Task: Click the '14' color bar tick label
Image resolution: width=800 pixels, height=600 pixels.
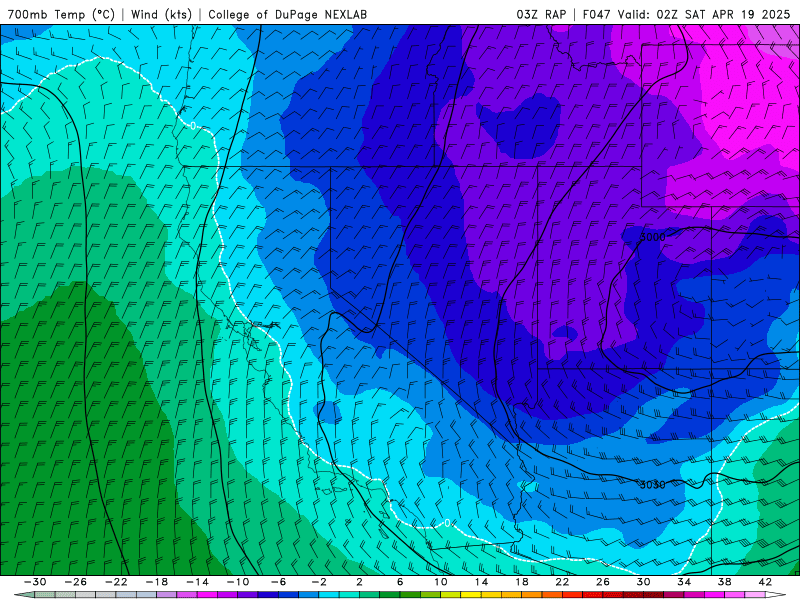Action: click(x=481, y=582)
